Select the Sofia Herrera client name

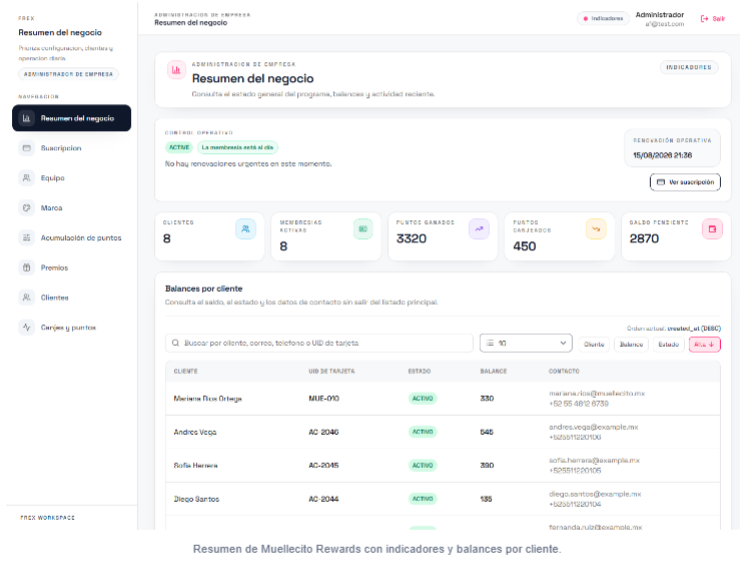[x=195, y=466]
